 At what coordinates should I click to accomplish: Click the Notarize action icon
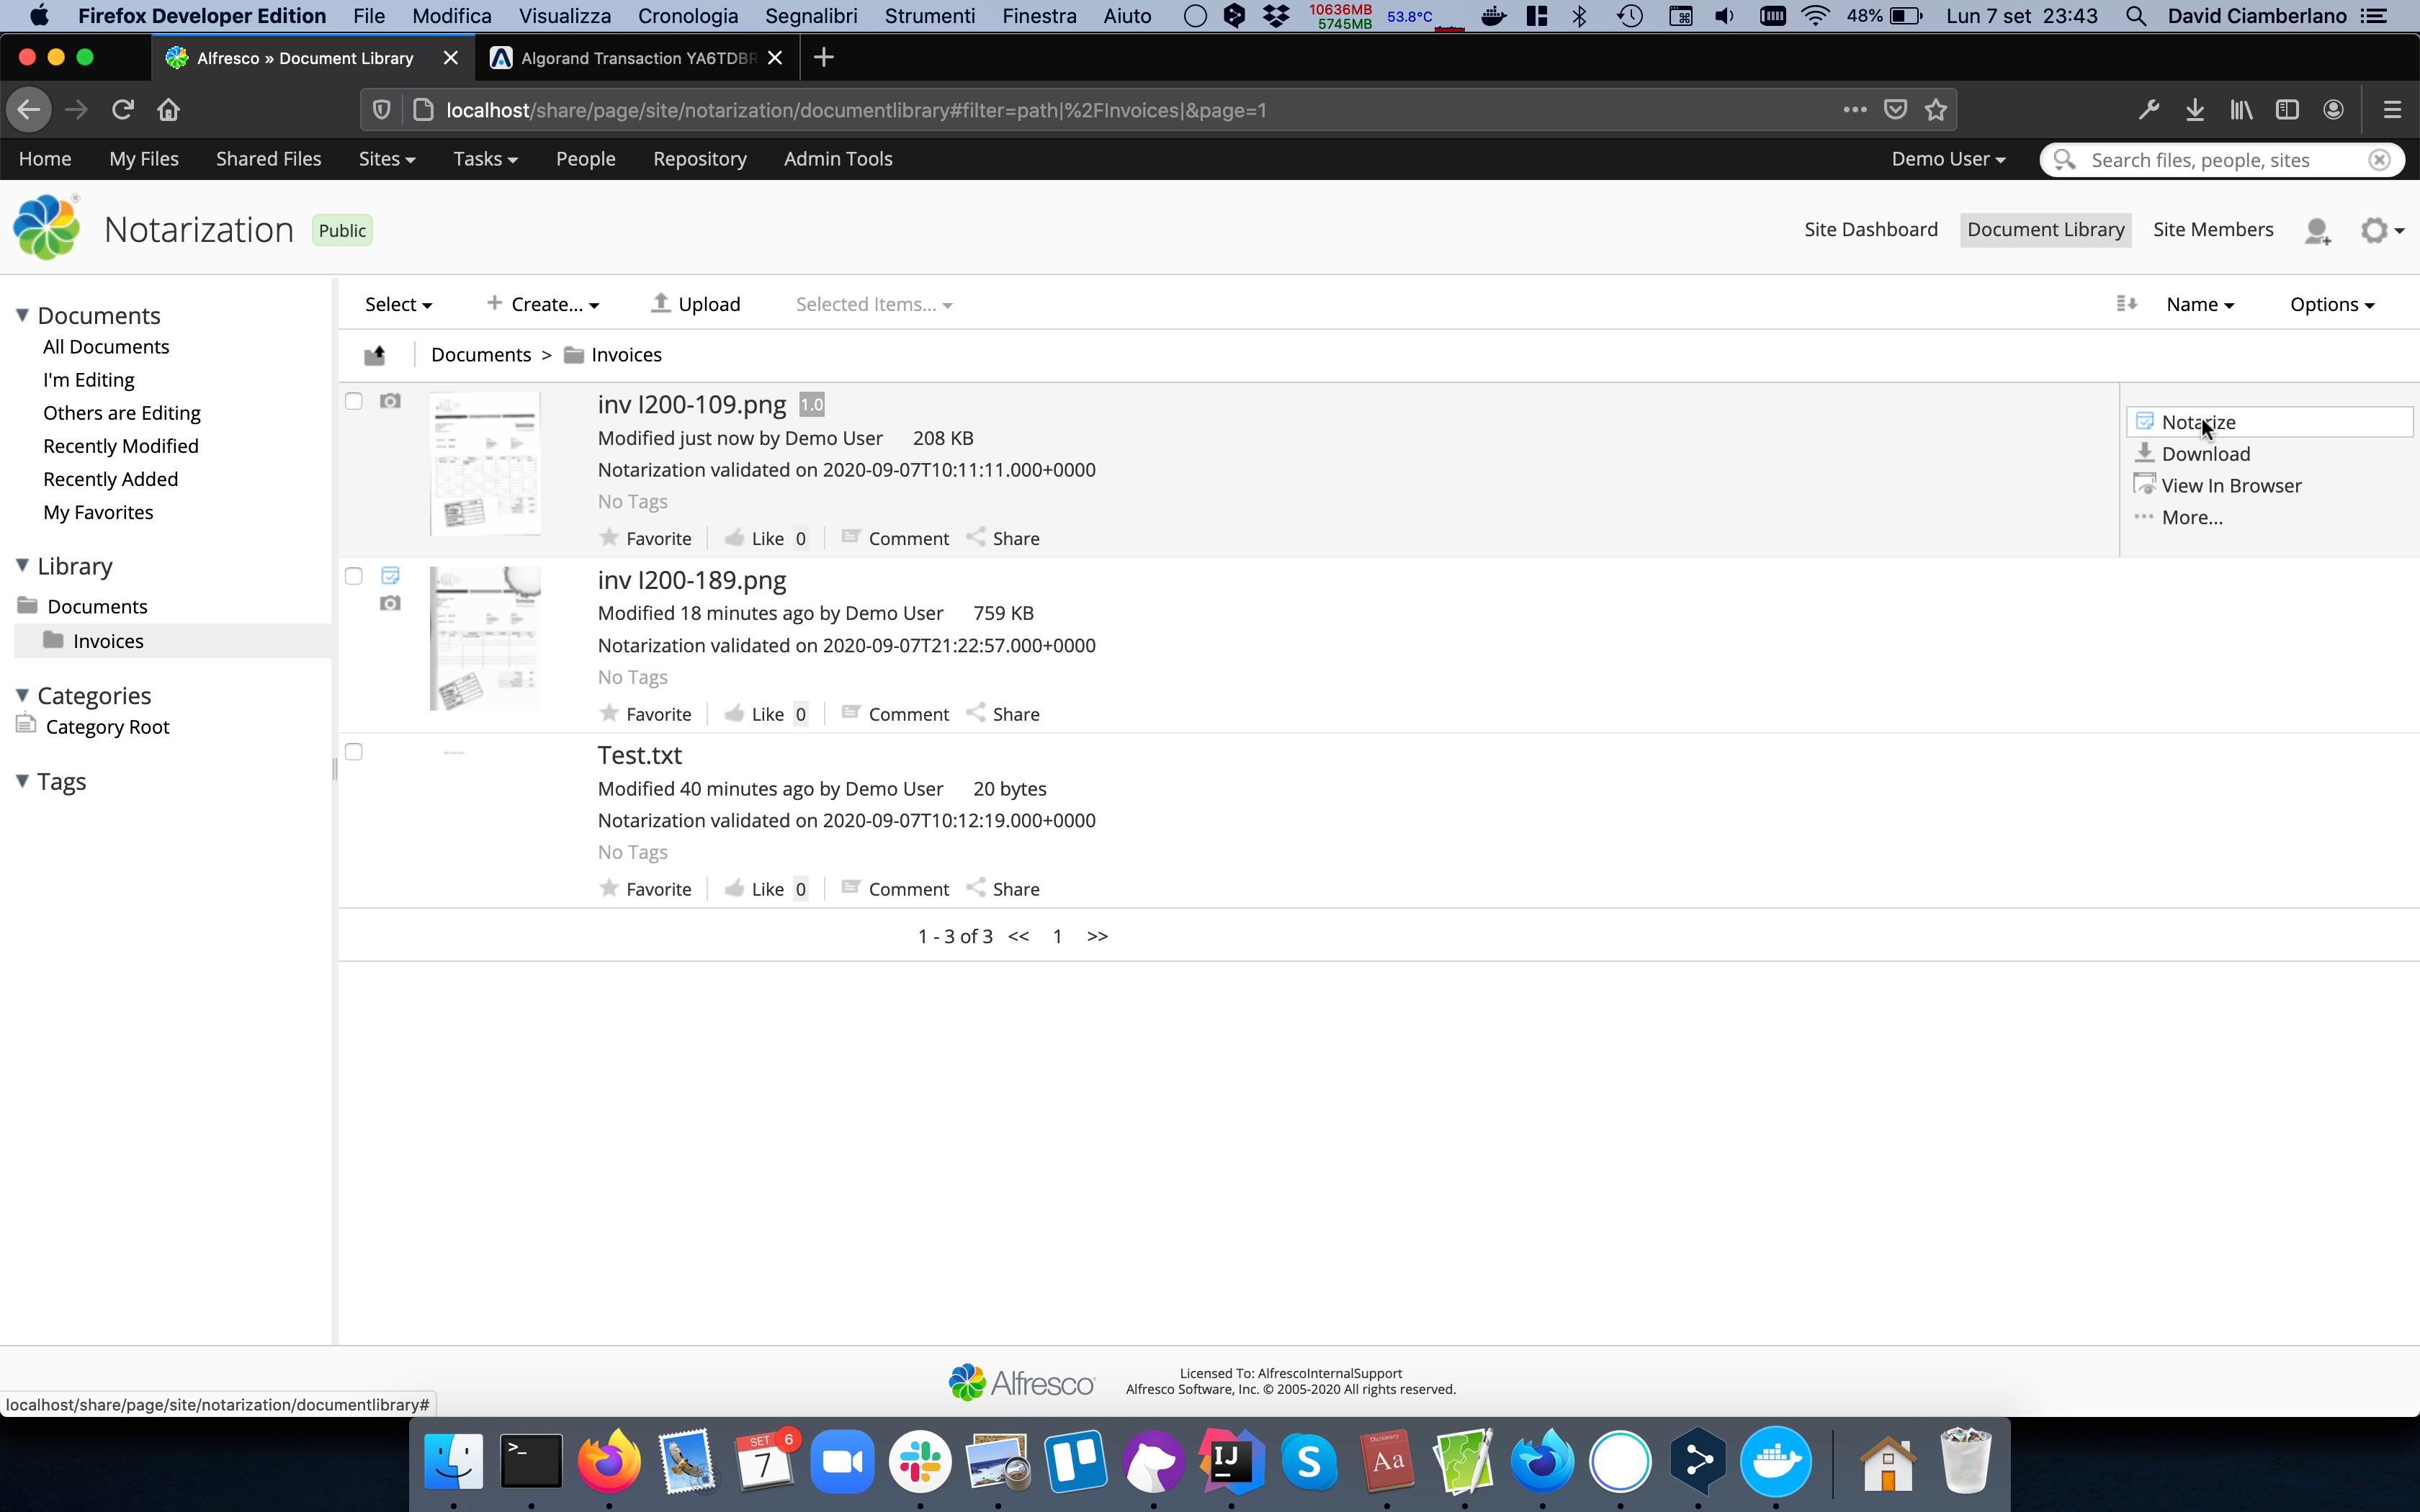(2144, 422)
